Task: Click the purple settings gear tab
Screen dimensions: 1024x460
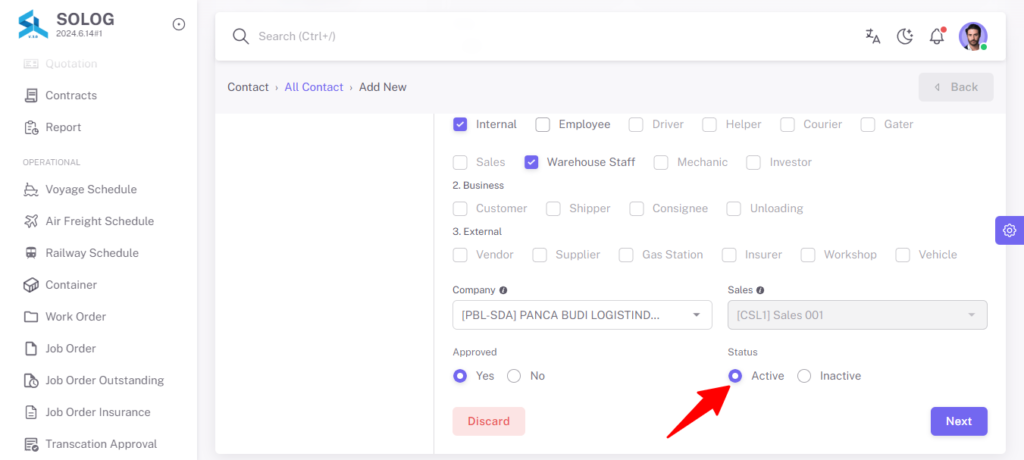Action: point(1010,230)
